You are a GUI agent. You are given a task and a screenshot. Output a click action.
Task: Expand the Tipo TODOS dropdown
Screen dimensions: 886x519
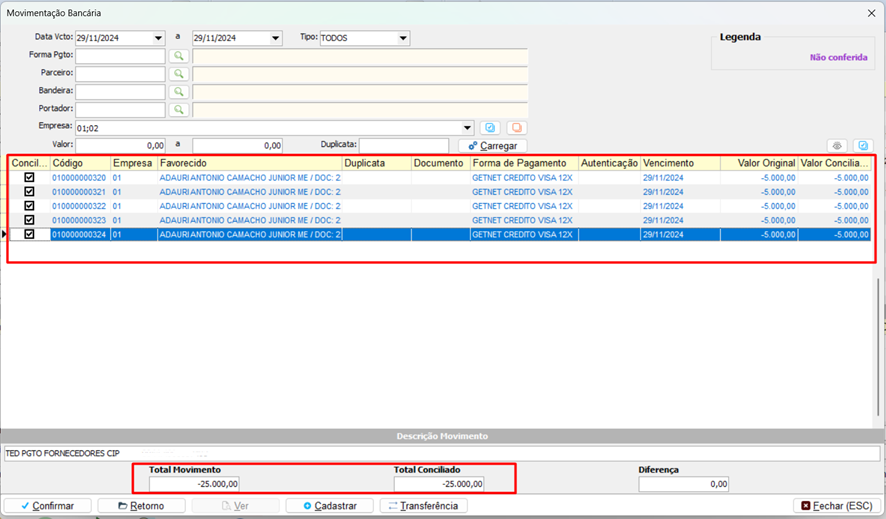point(403,39)
